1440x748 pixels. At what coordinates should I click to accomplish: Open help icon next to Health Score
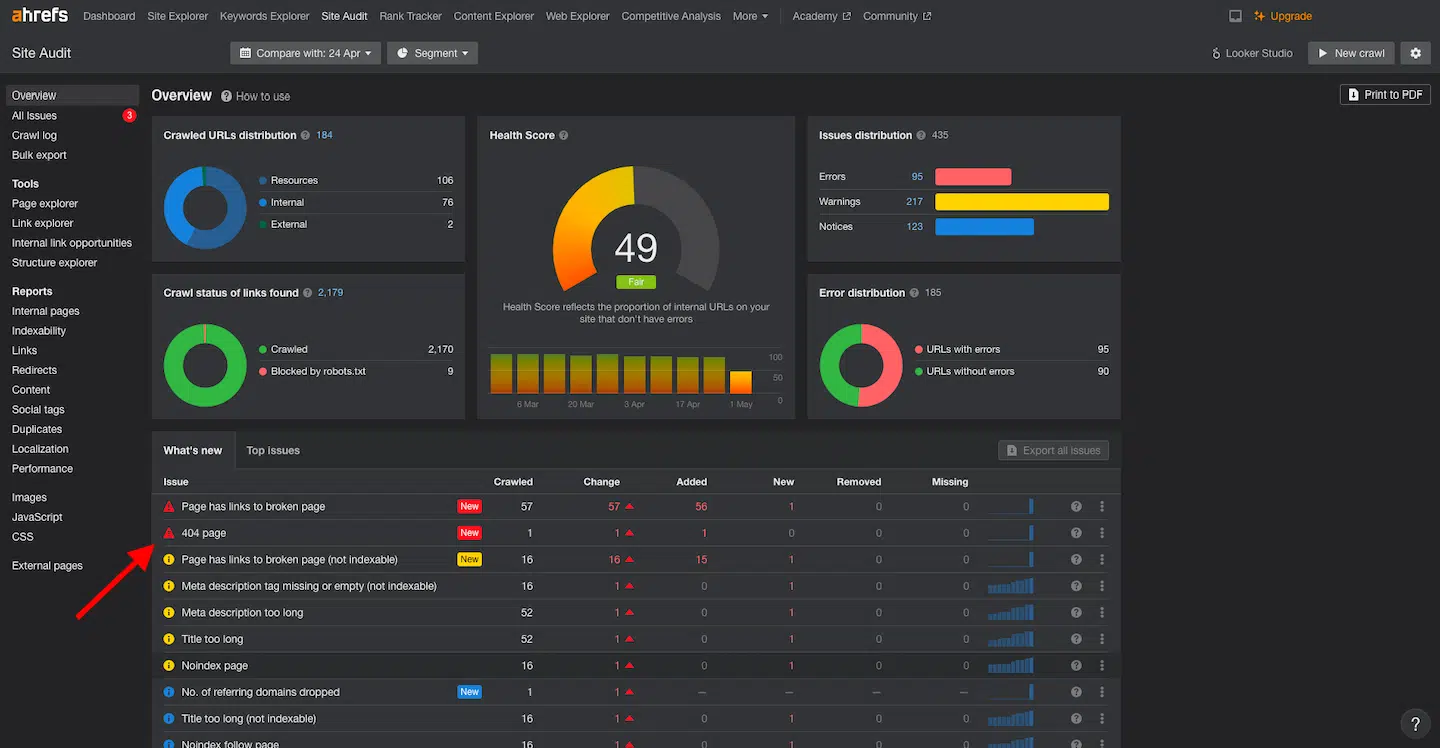564,135
